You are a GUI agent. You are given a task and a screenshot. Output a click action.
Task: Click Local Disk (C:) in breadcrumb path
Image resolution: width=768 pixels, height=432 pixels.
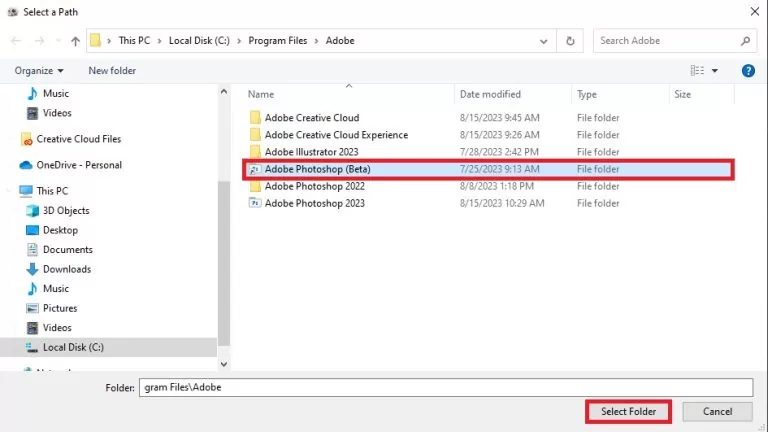[x=200, y=41]
